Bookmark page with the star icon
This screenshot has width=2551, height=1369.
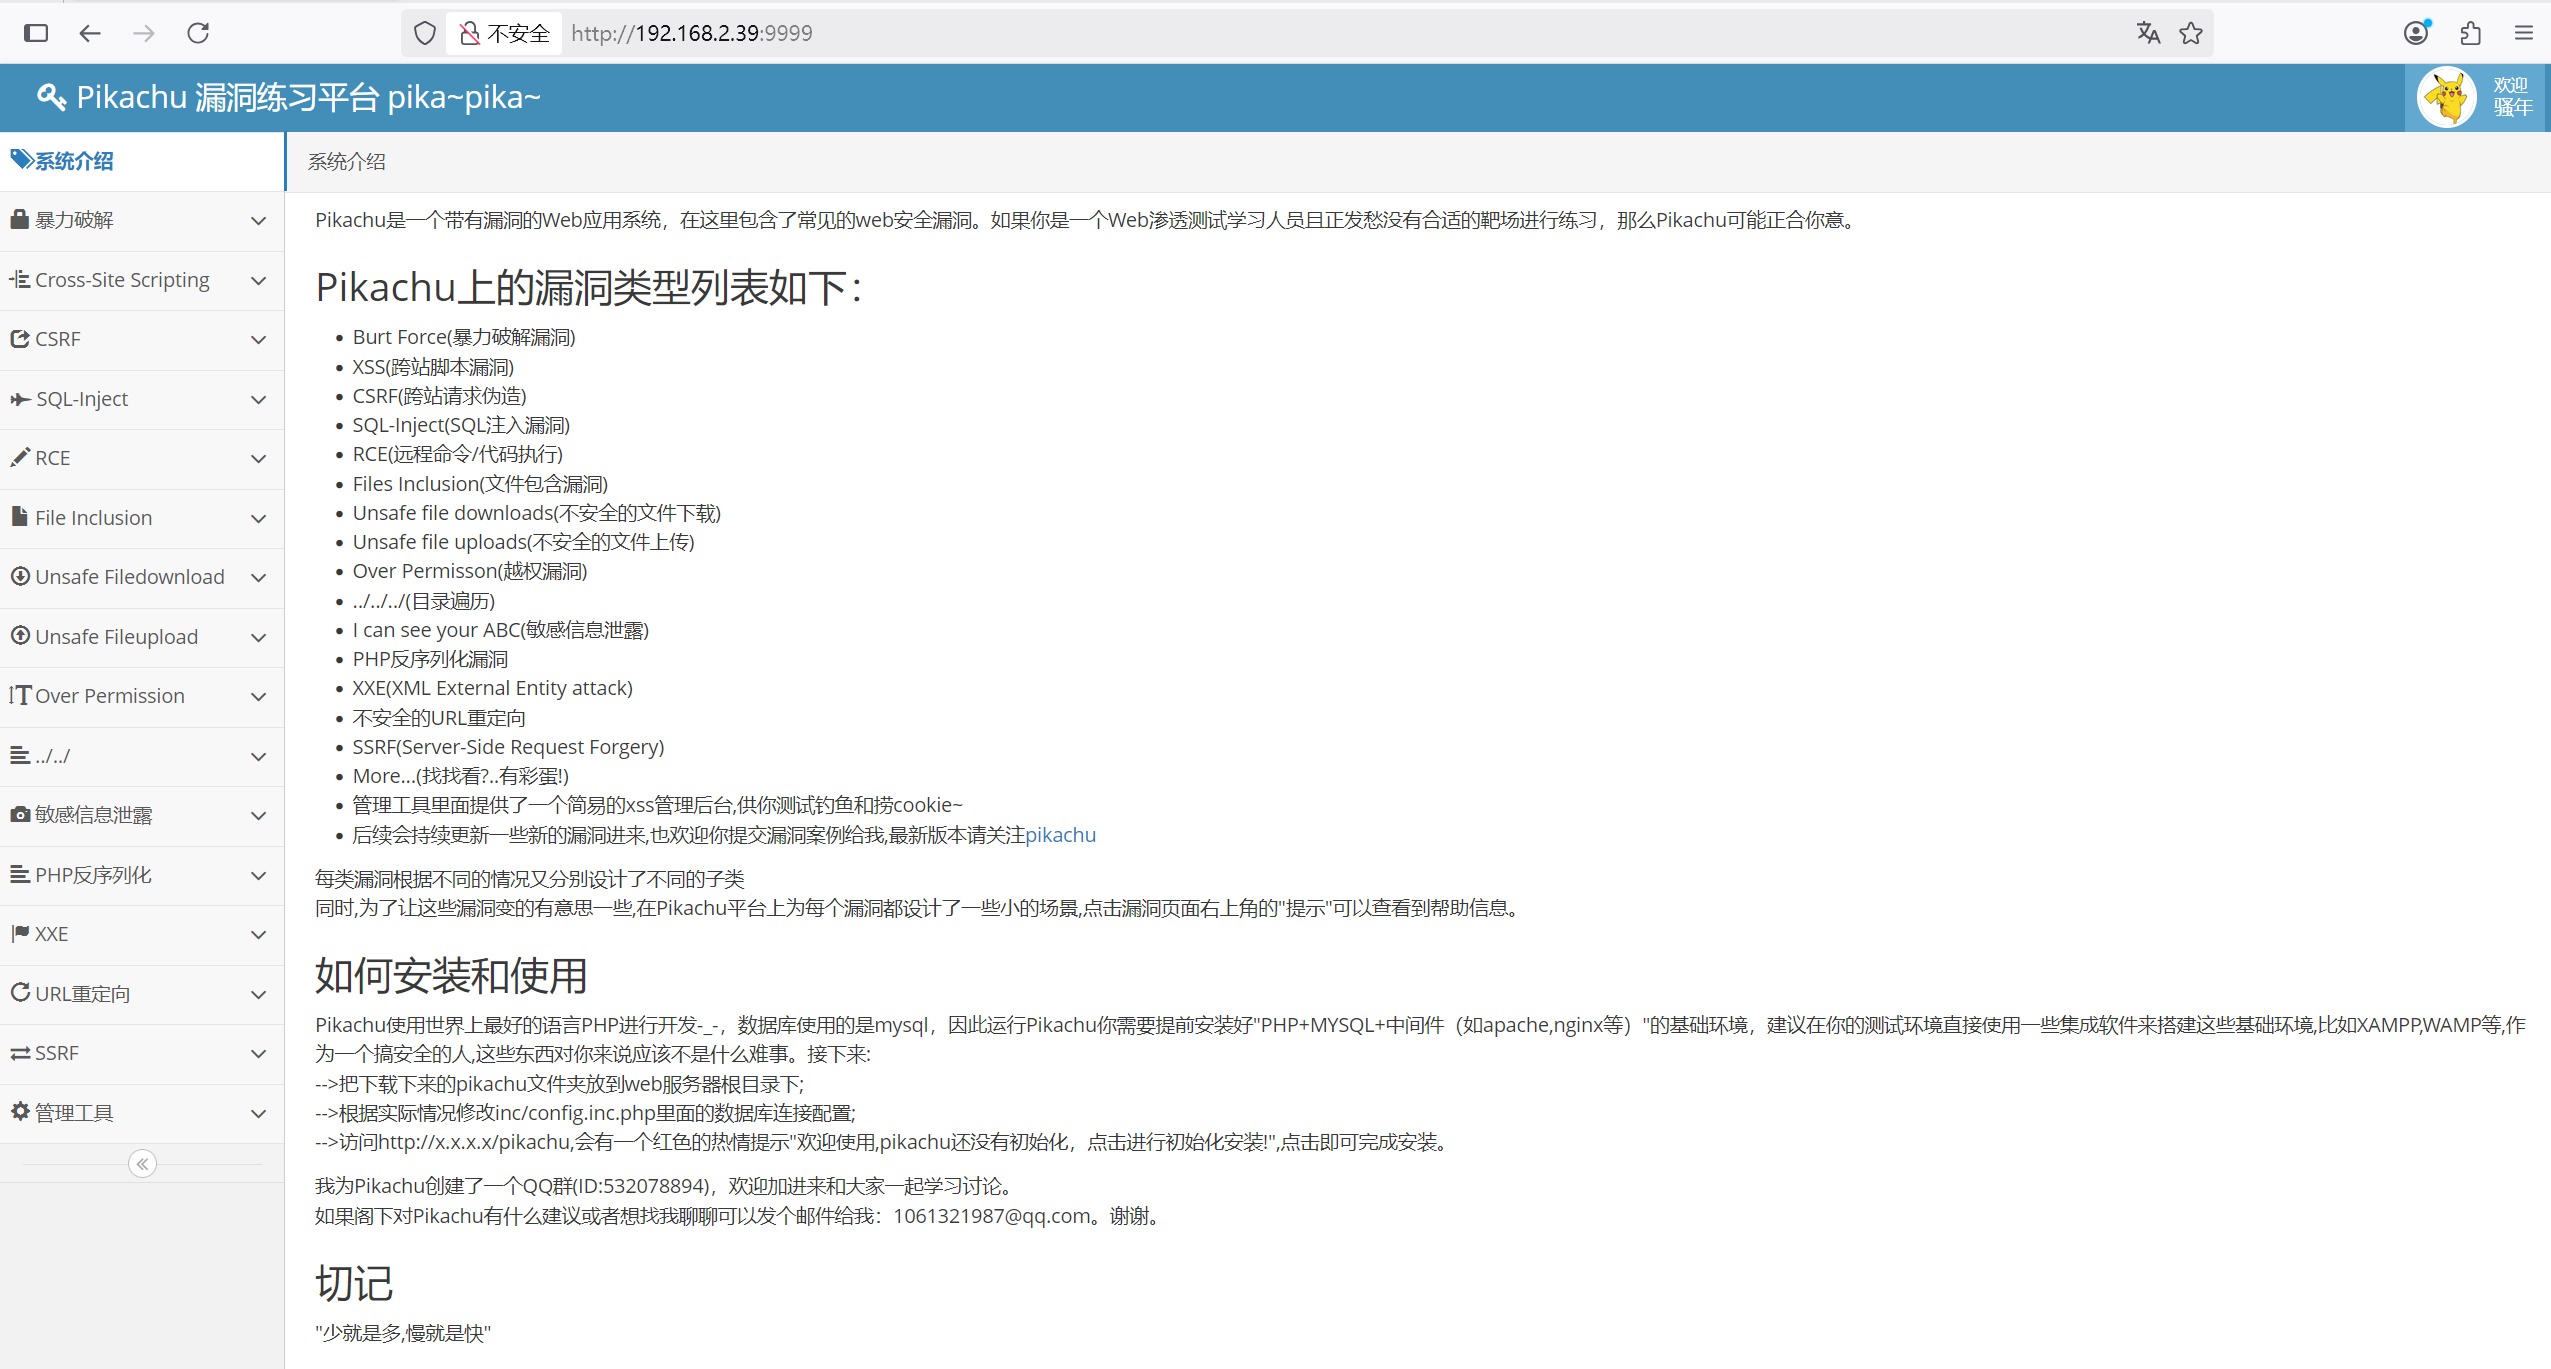coord(2191,33)
